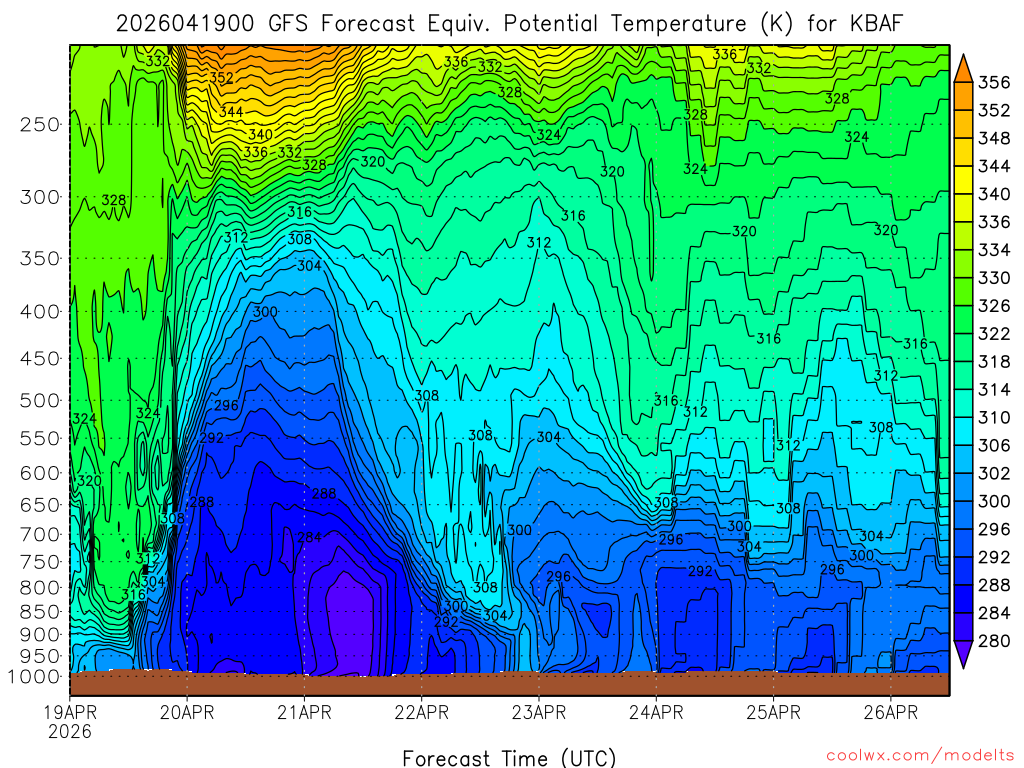Click the 850 pressure axis label

pos(40,612)
